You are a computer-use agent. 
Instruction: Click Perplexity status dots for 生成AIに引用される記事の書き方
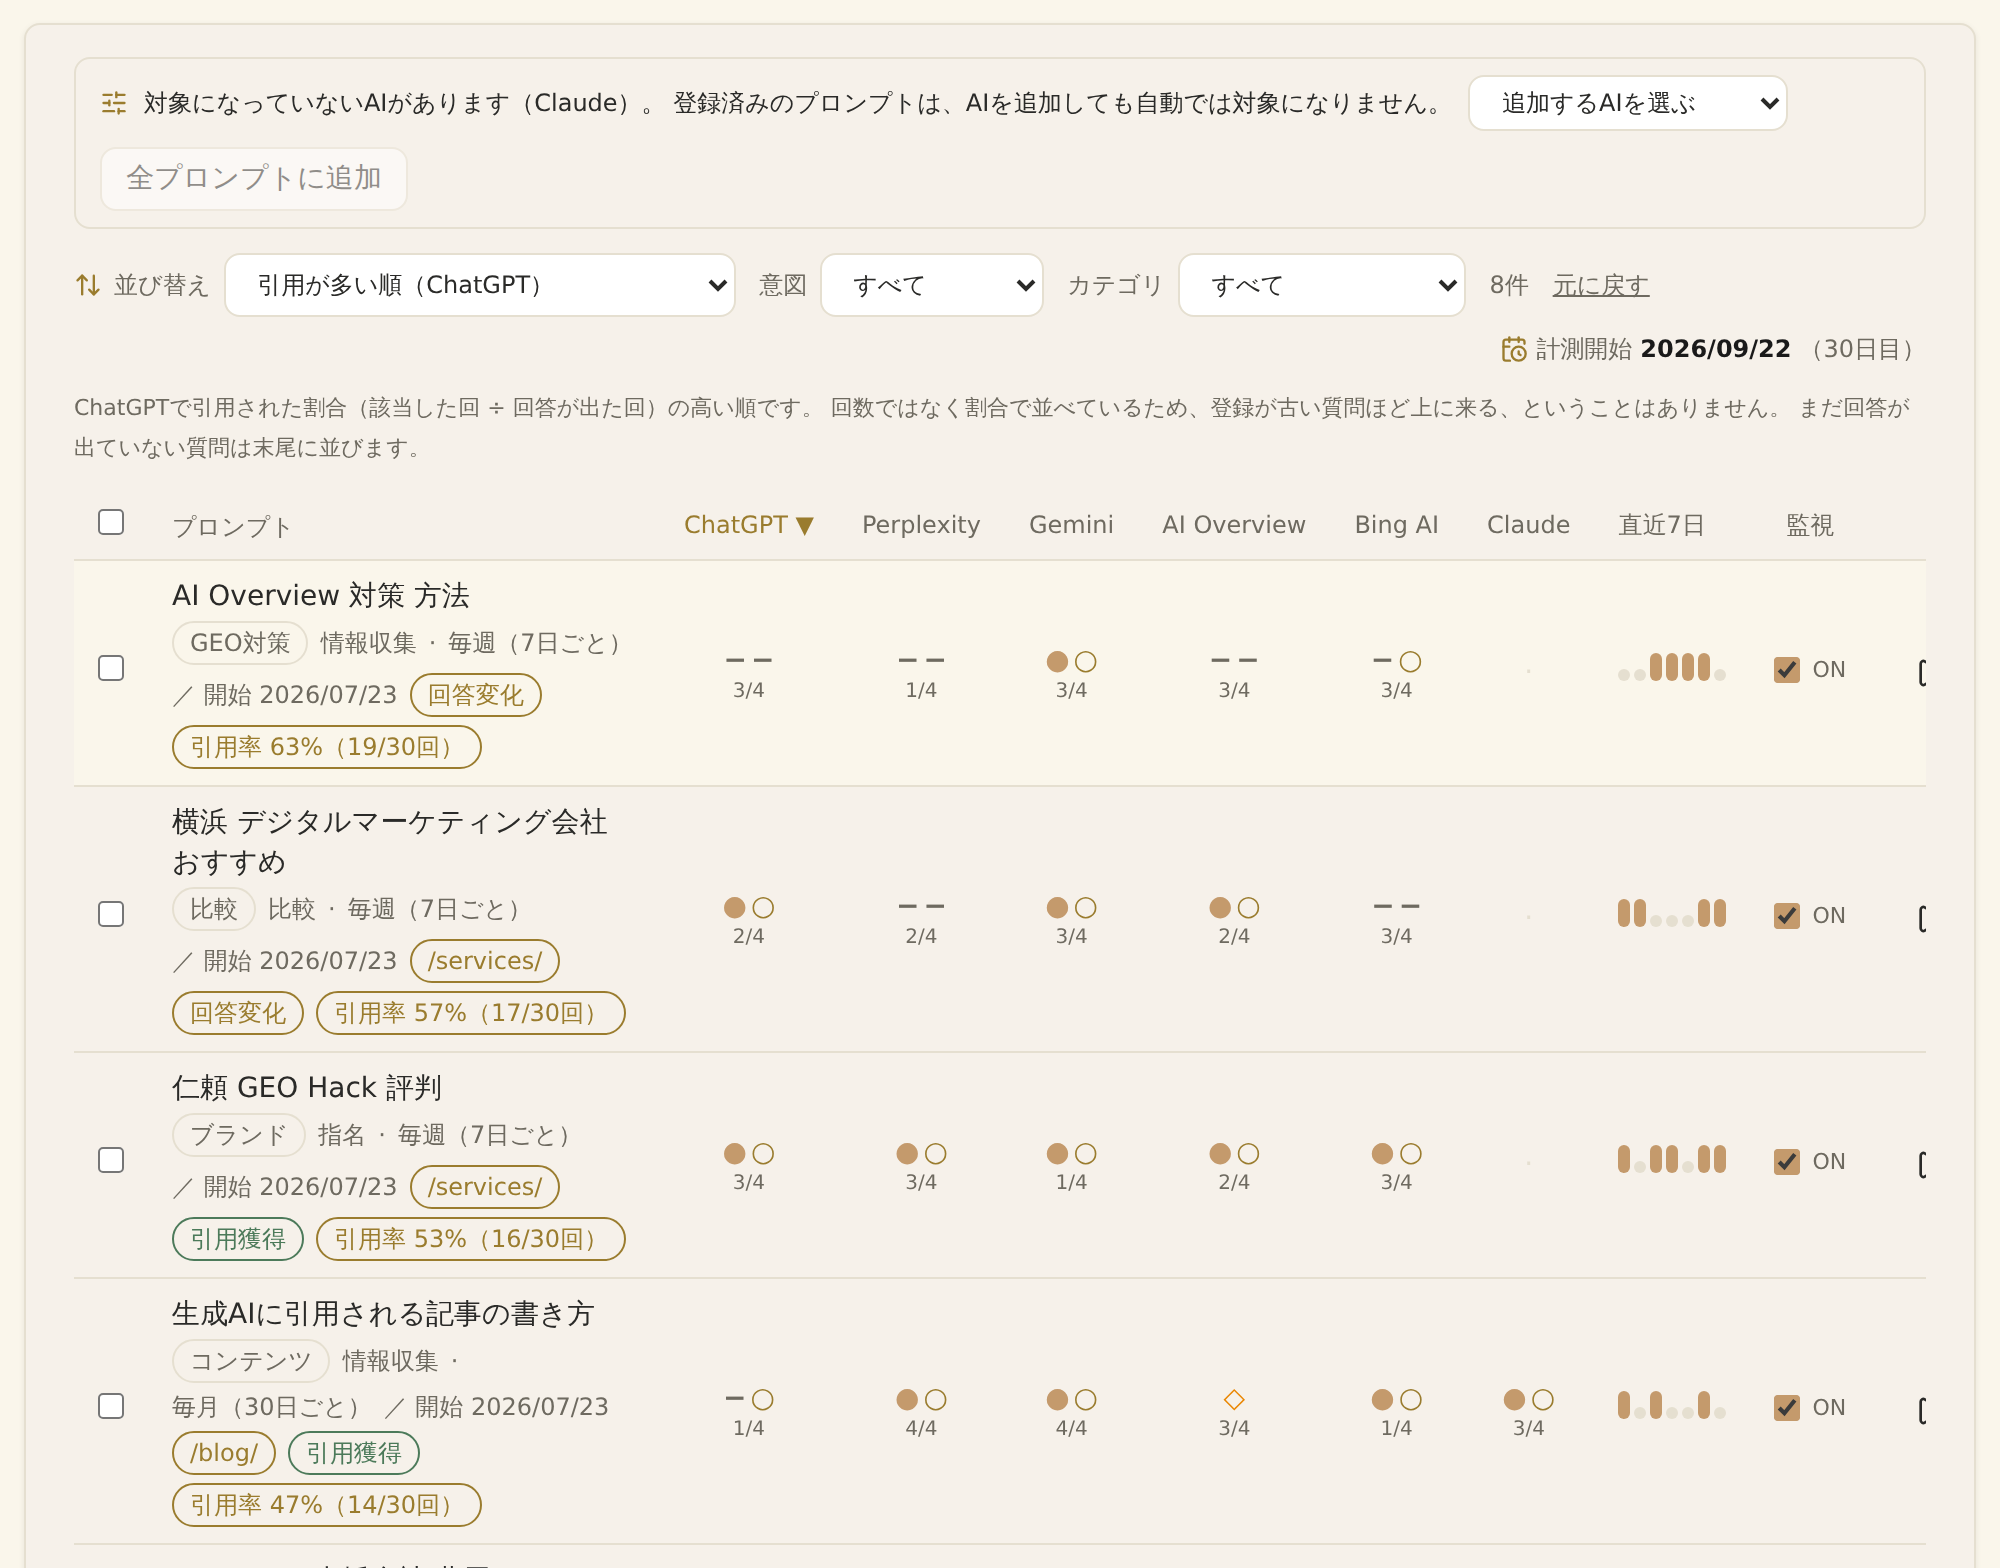921,1400
